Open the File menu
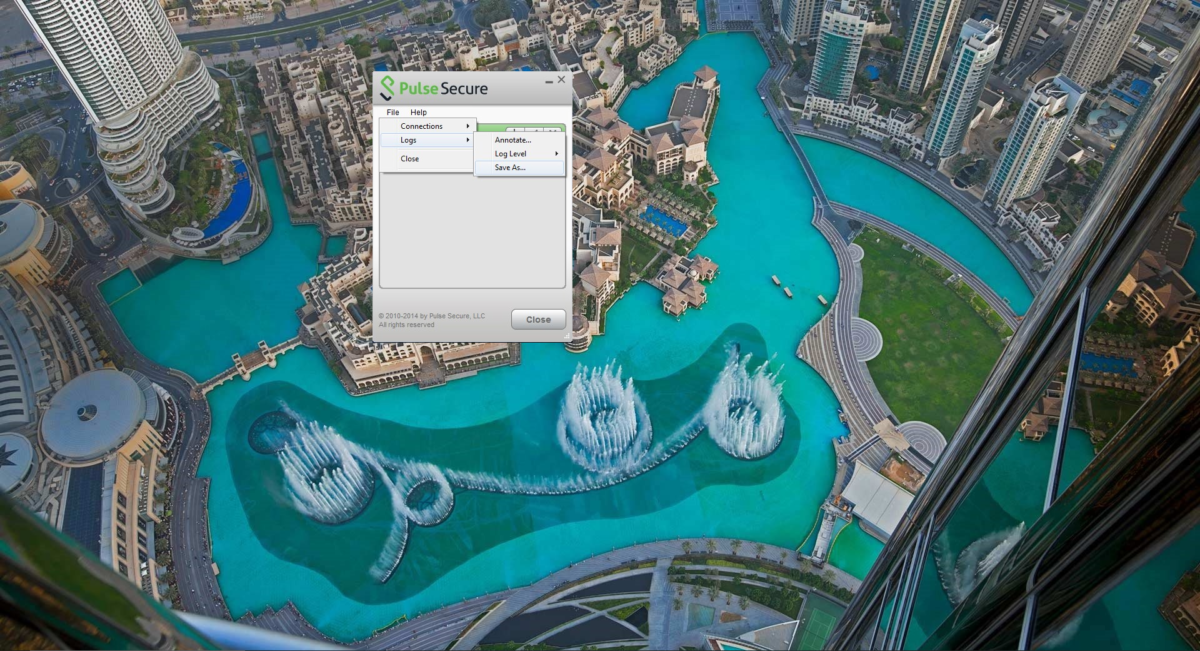Viewport: 1200px width, 651px height. point(393,112)
